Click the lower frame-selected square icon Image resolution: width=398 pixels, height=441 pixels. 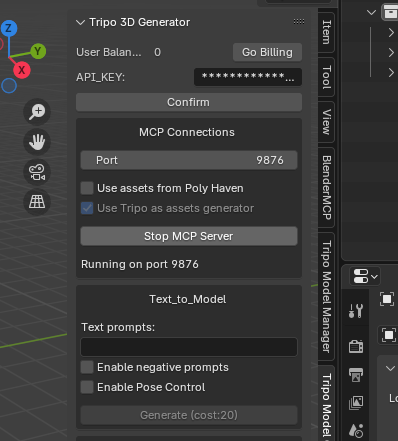(388, 335)
